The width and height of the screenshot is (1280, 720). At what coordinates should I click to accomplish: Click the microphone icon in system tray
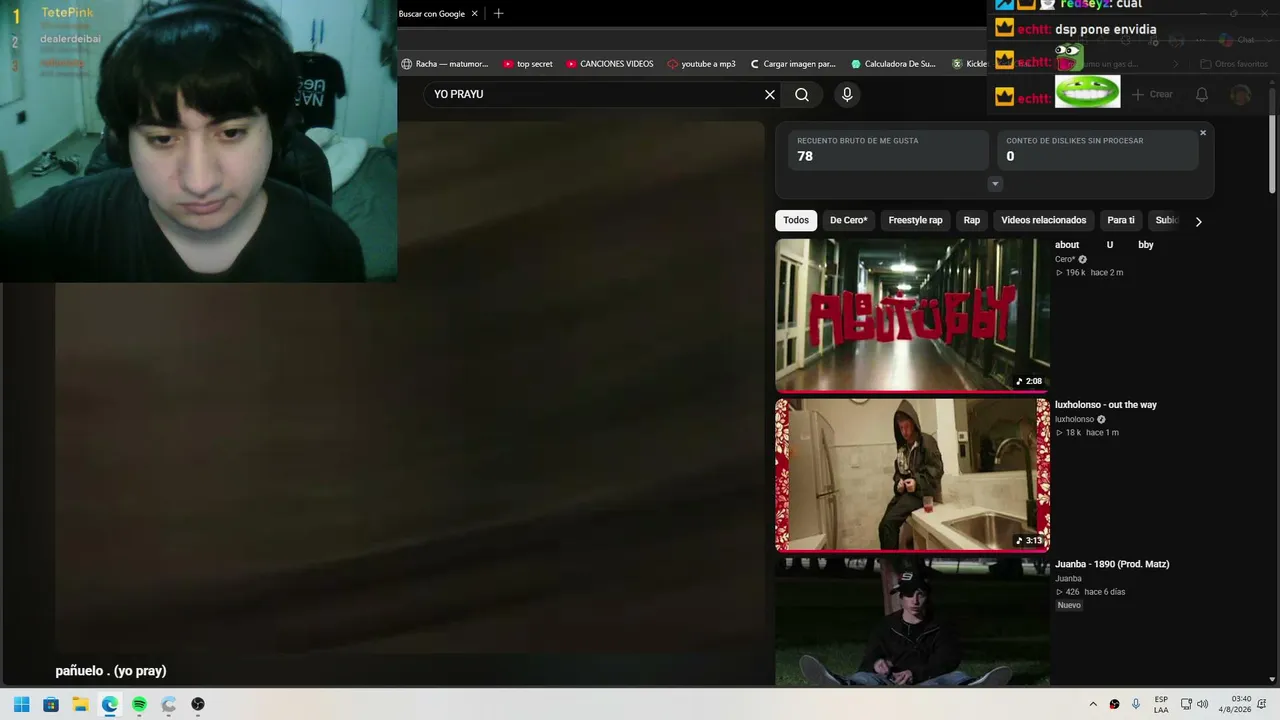click(x=1136, y=704)
